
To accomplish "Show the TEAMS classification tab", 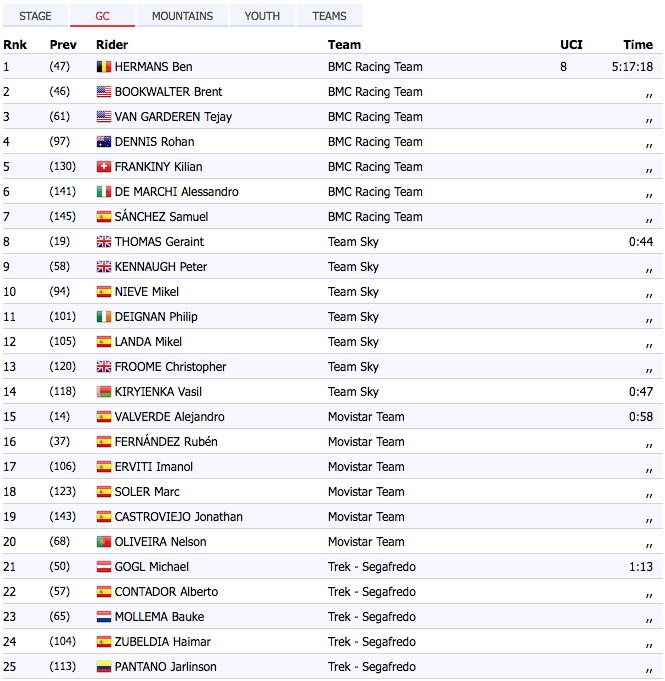I will click(329, 16).
